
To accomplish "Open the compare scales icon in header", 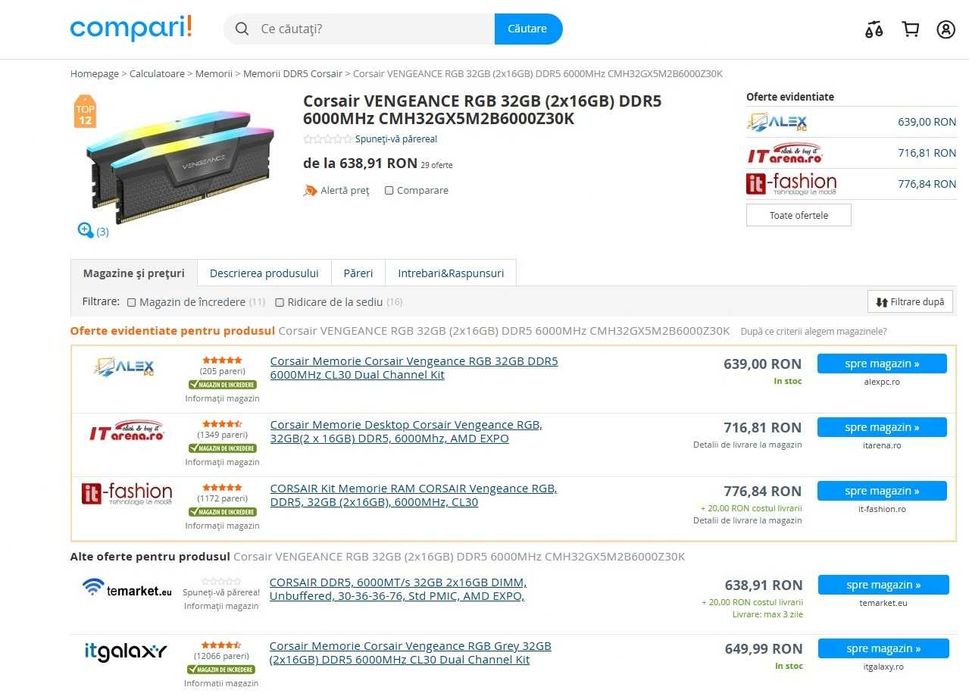I will [x=874, y=29].
